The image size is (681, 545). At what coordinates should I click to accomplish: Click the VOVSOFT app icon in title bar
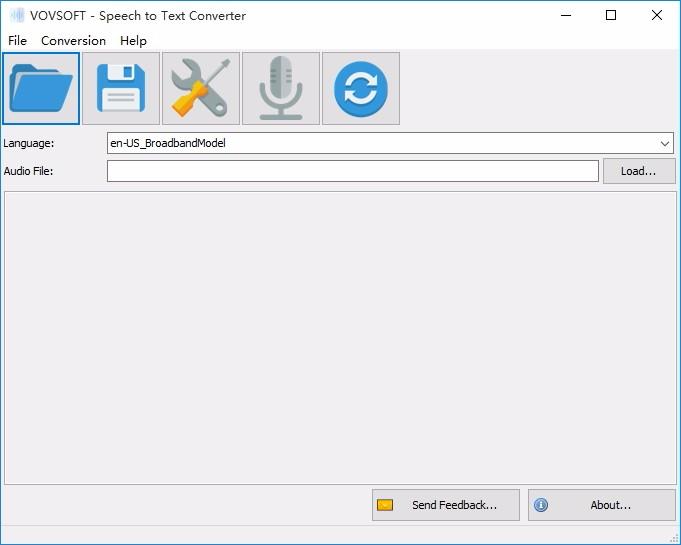[17, 16]
